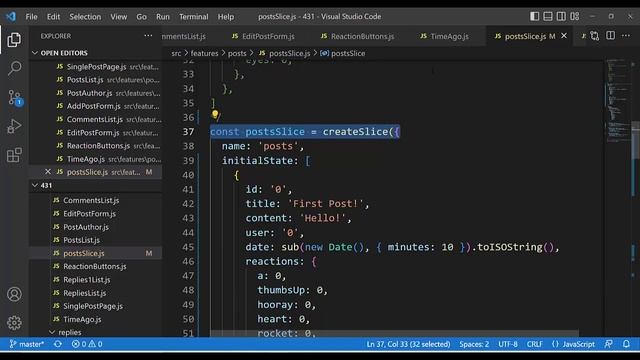Open the Selection menu

point(85,17)
